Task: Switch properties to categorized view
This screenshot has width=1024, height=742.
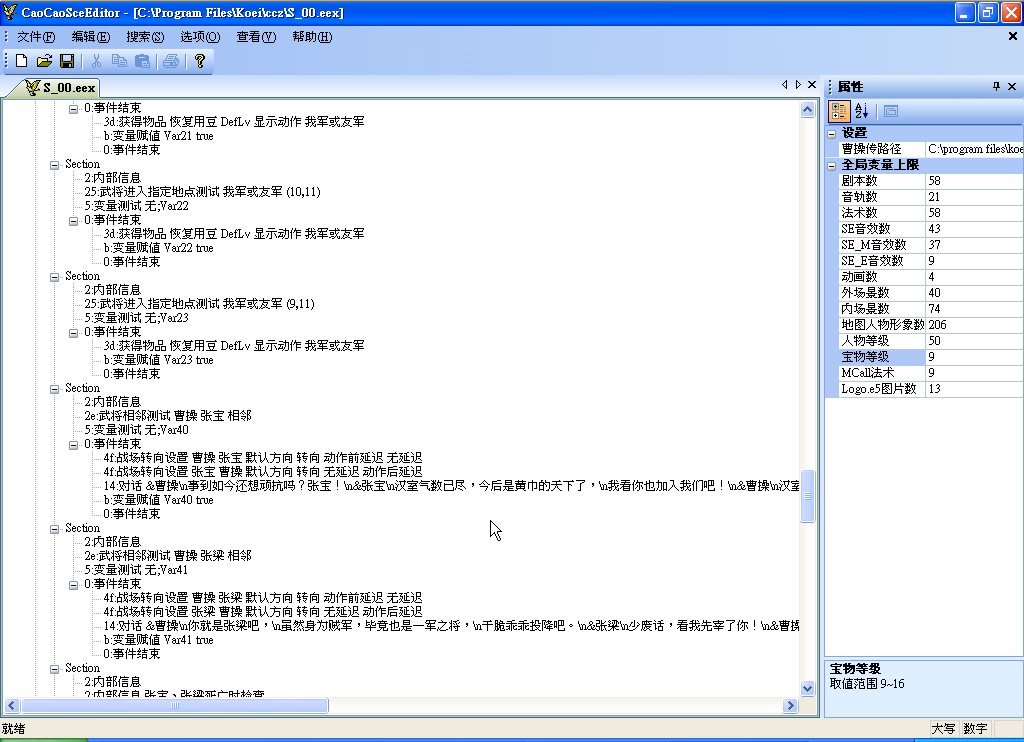Action: 840,111
